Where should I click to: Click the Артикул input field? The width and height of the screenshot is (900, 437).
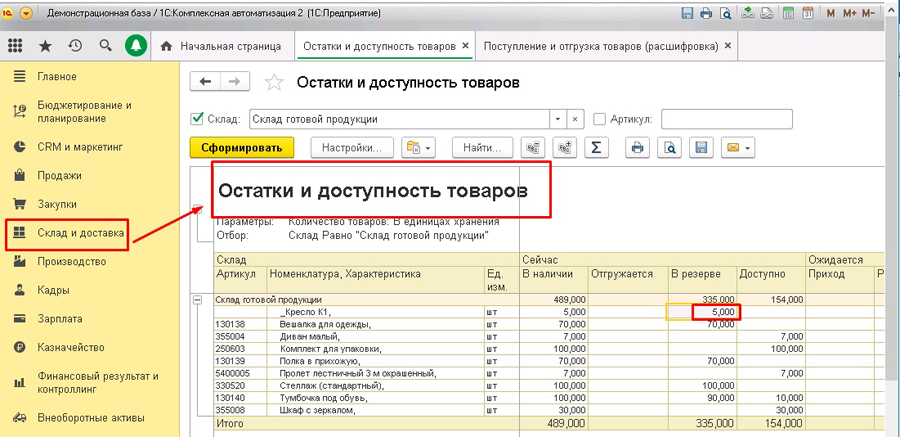tap(727, 119)
